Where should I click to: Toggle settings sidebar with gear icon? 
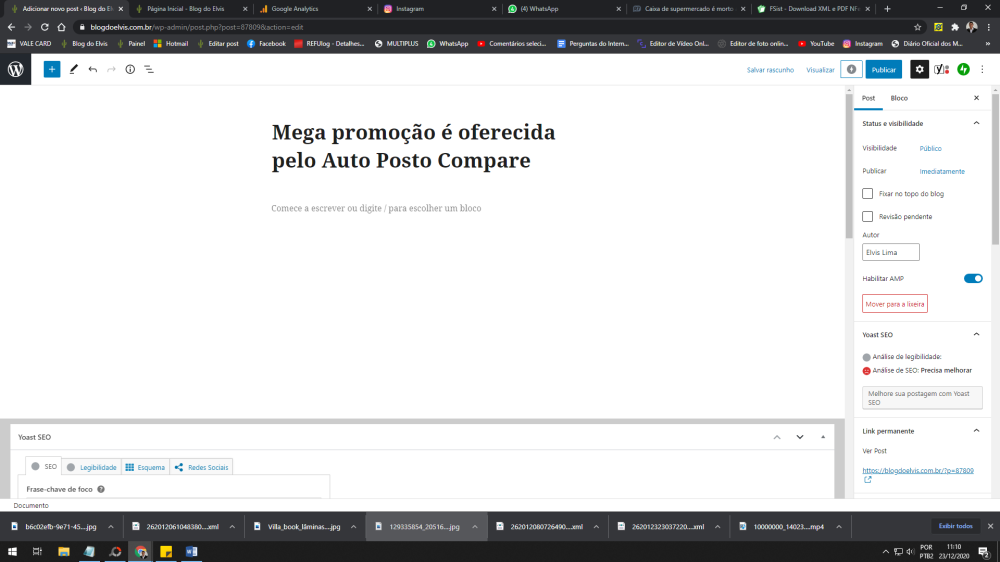pos(919,70)
